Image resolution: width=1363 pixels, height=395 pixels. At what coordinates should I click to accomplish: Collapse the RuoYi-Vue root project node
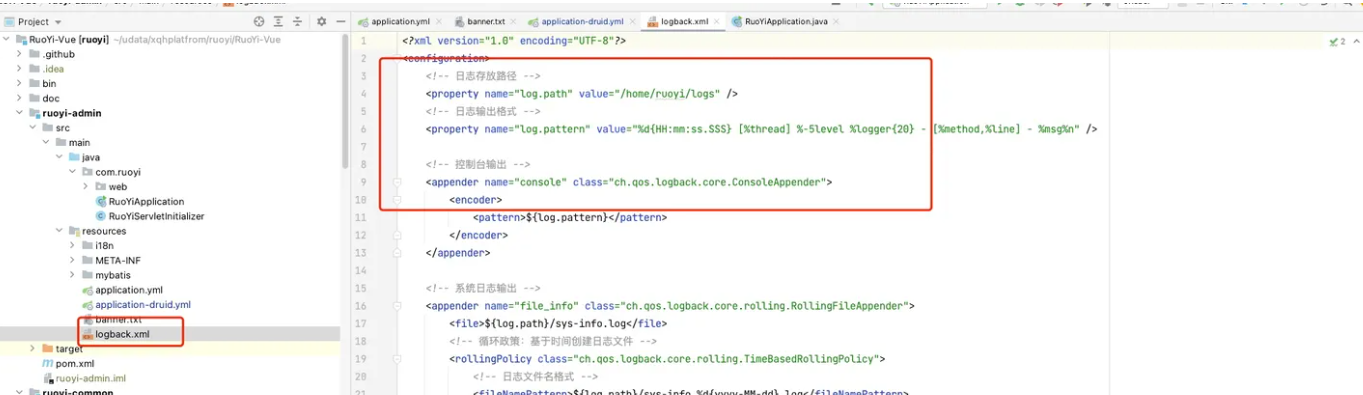coord(7,39)
